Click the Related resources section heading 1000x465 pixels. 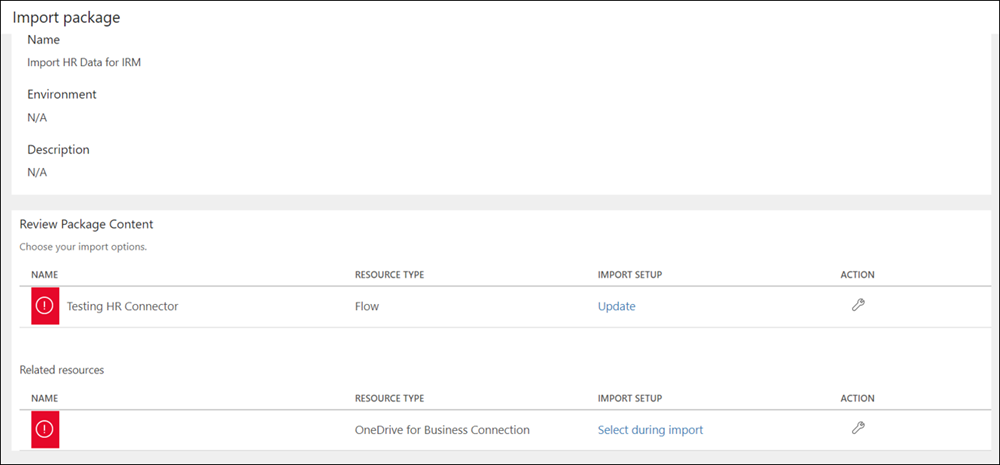pyautogui.click(x=62, y=370)
